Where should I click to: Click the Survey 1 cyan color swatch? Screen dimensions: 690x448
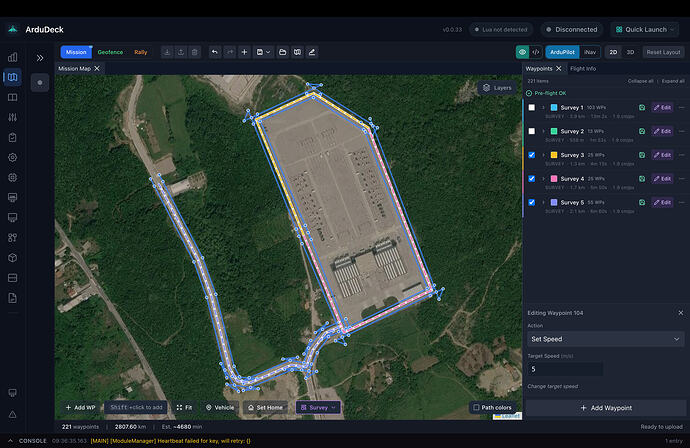coord(554,107)
